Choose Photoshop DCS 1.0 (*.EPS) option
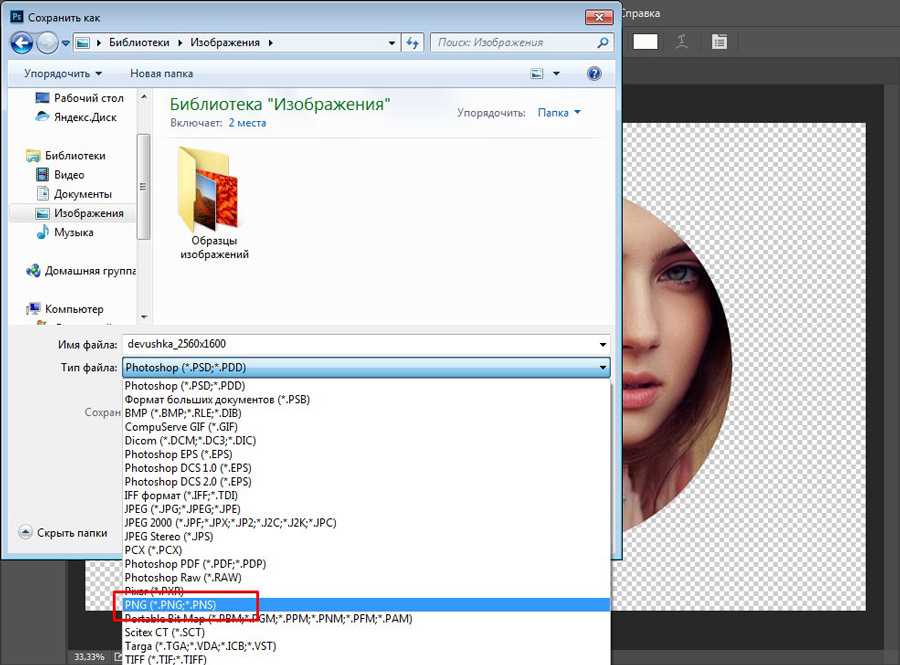The width and height of the screenshot is (900, 665). point(366,468)
